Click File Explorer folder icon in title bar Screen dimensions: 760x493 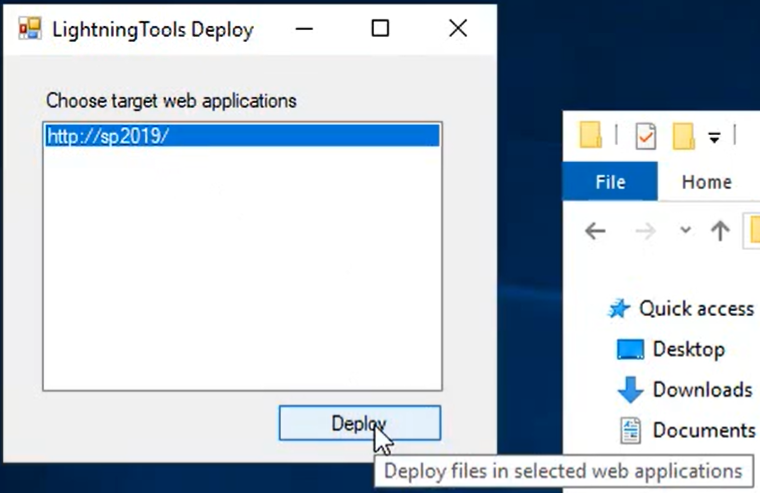pyautogui.click(x=590, y=135)
